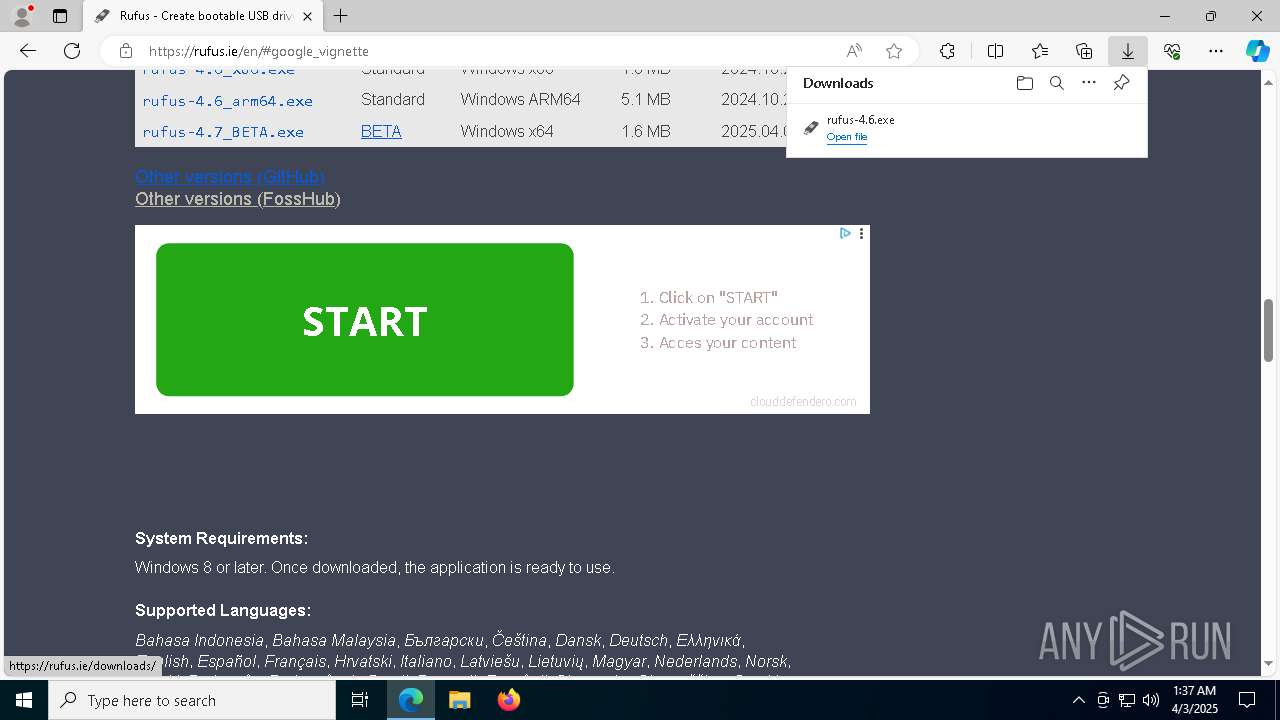Click the Edge profile avatar icon

click(22, 15)
